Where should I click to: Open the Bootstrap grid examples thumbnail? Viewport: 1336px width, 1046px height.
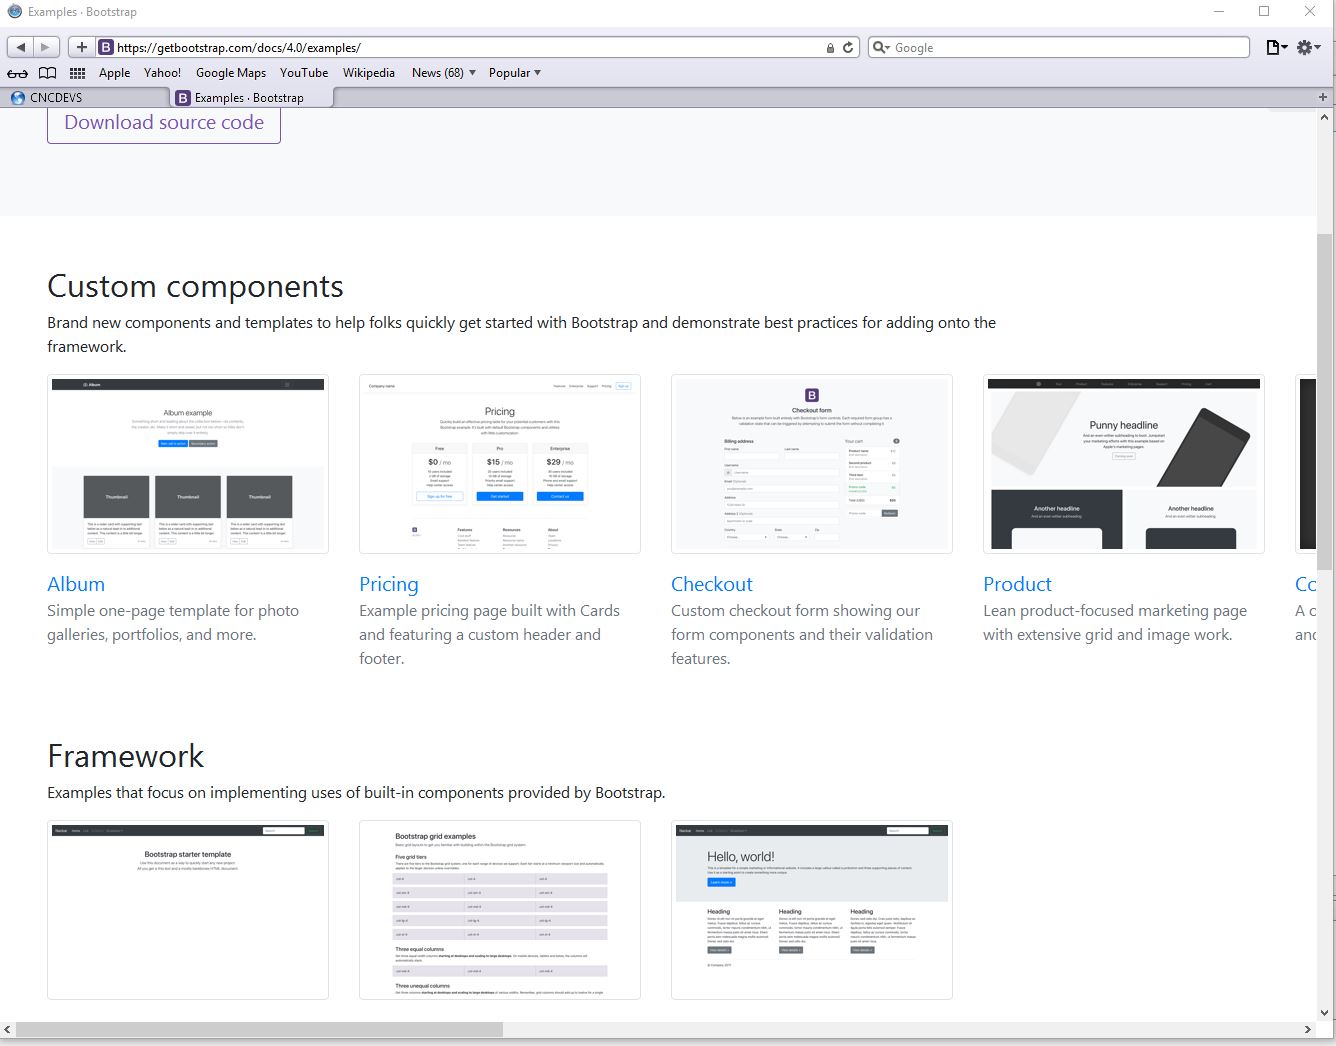500,910
